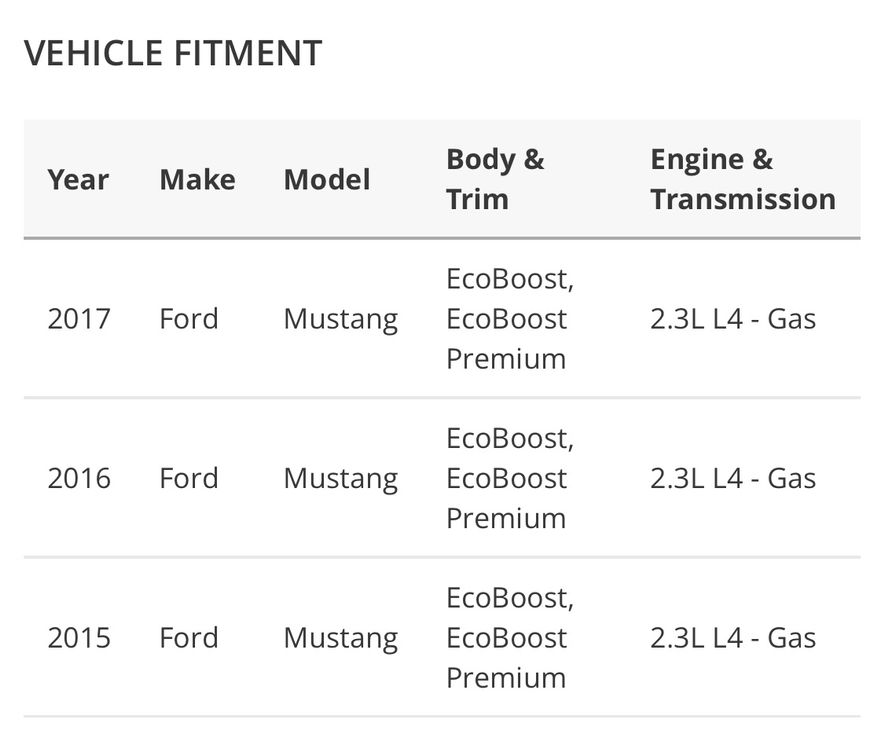Image resolution: width=884 pixels, height=750 pixels.
Task: Click Mustang in the 2017 row
Action: [340, 319]
